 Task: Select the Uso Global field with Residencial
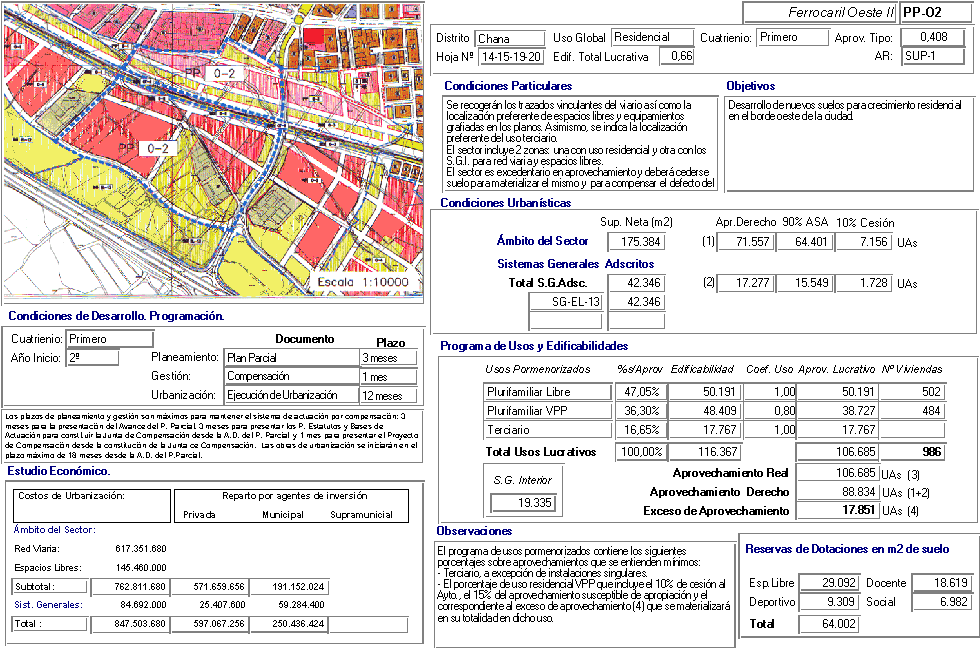652,38
